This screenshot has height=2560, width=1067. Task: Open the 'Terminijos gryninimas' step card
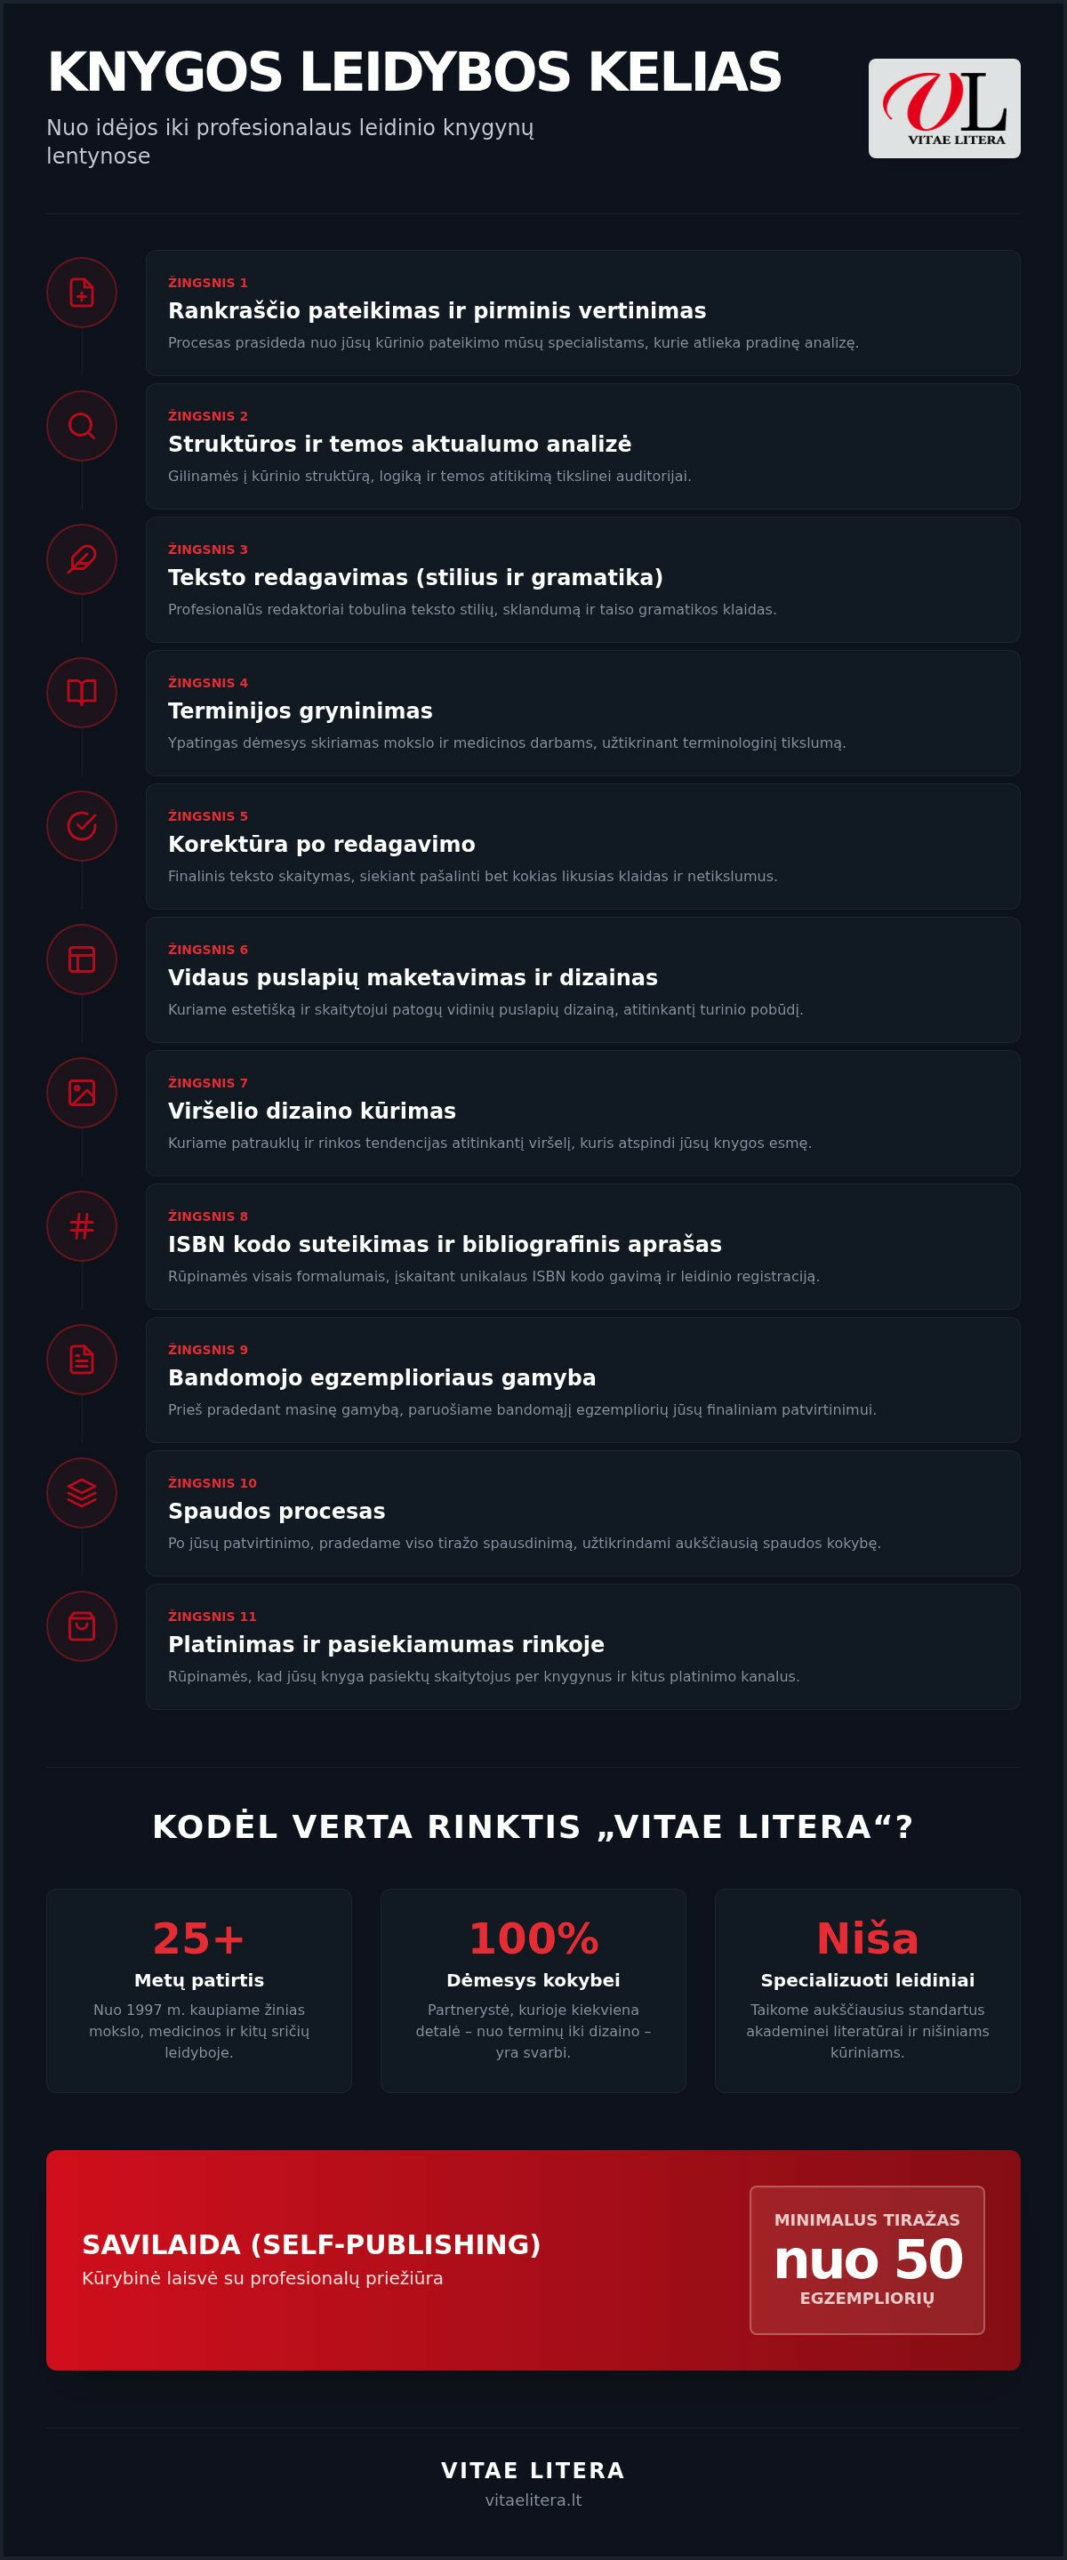(583, 713)
